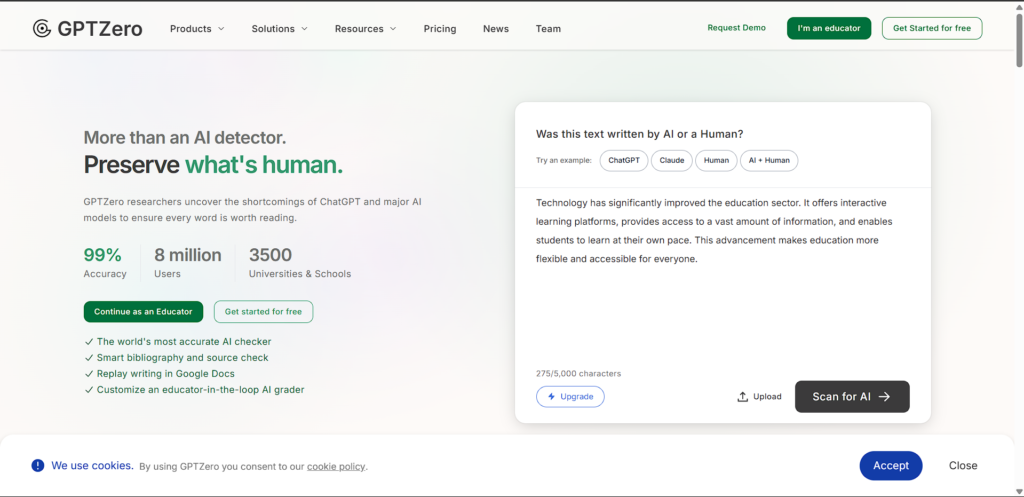Screen dimensions: 1024x497
Task: Click the page vertical scrollbar thumb
Action: pyautogui.click(x=1019, y=40)
